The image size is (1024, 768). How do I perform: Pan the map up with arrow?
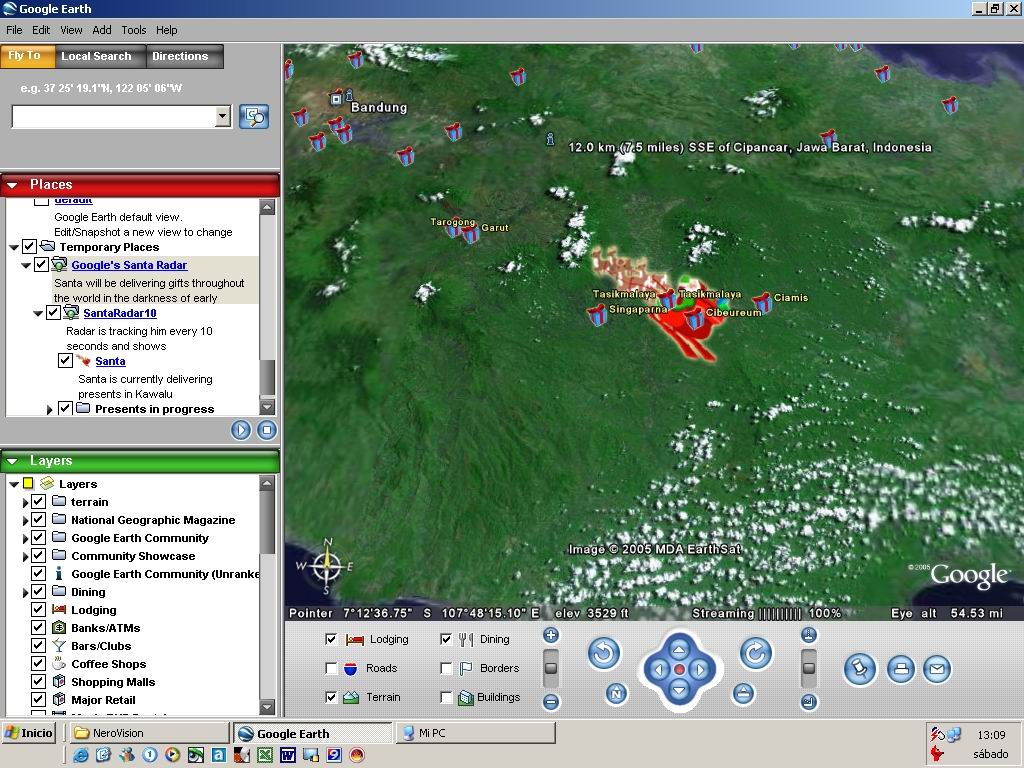coord(679,649)
